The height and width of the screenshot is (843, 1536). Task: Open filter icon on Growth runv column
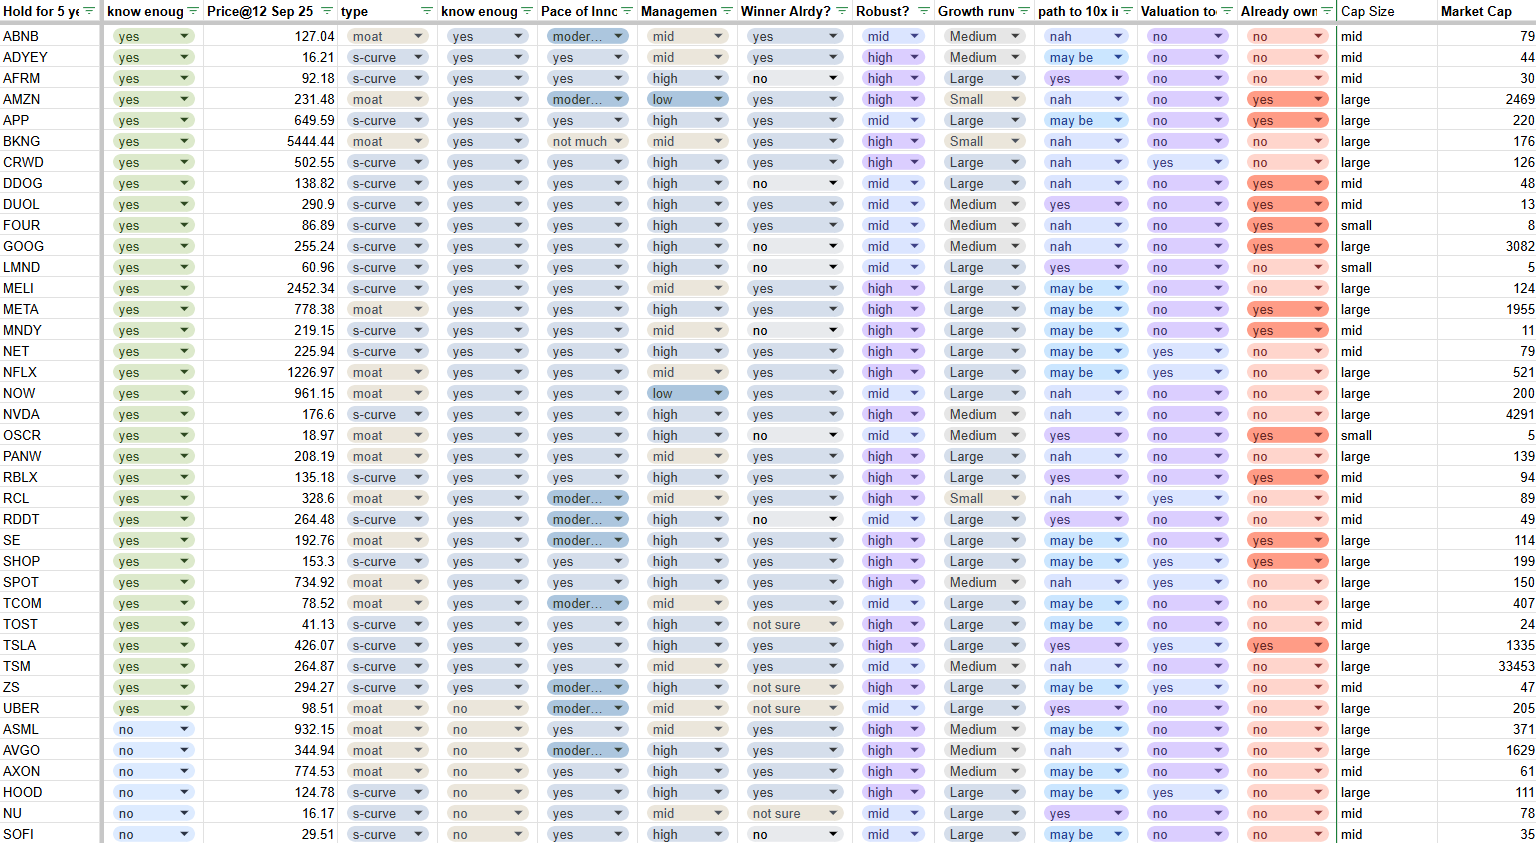coord(1025,11)
